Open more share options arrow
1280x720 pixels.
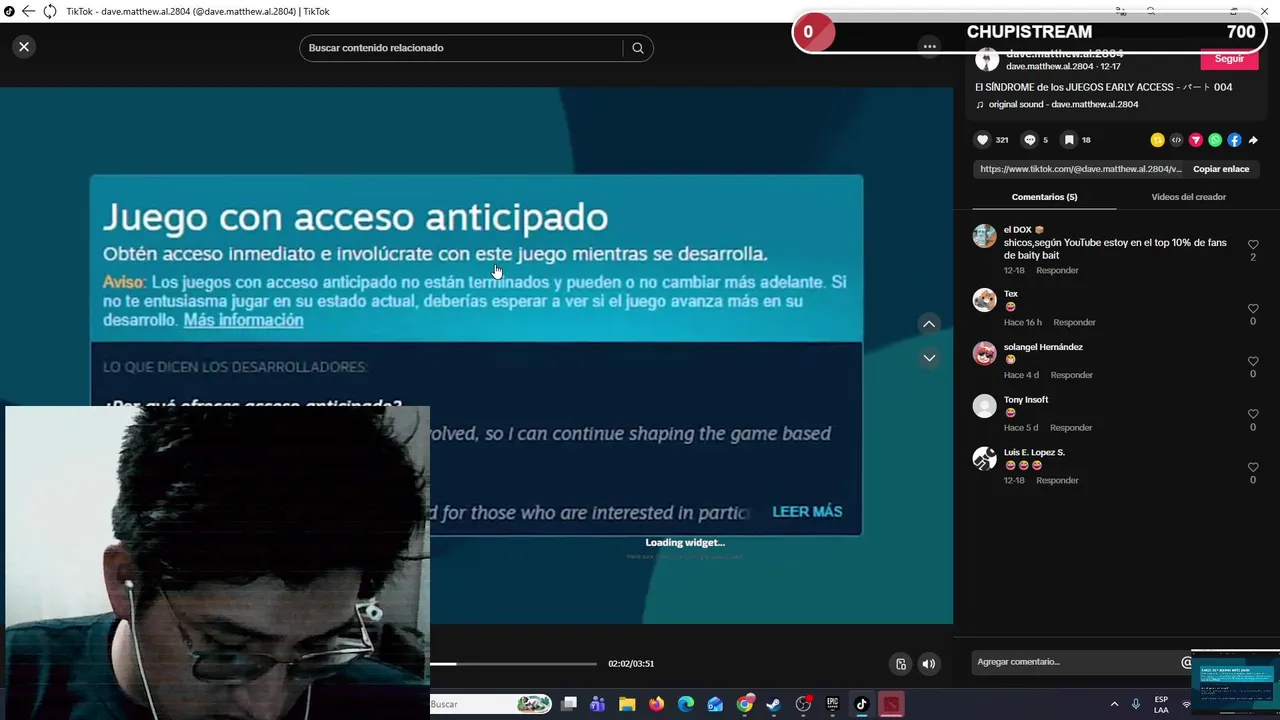click(x=1253, y=140)
